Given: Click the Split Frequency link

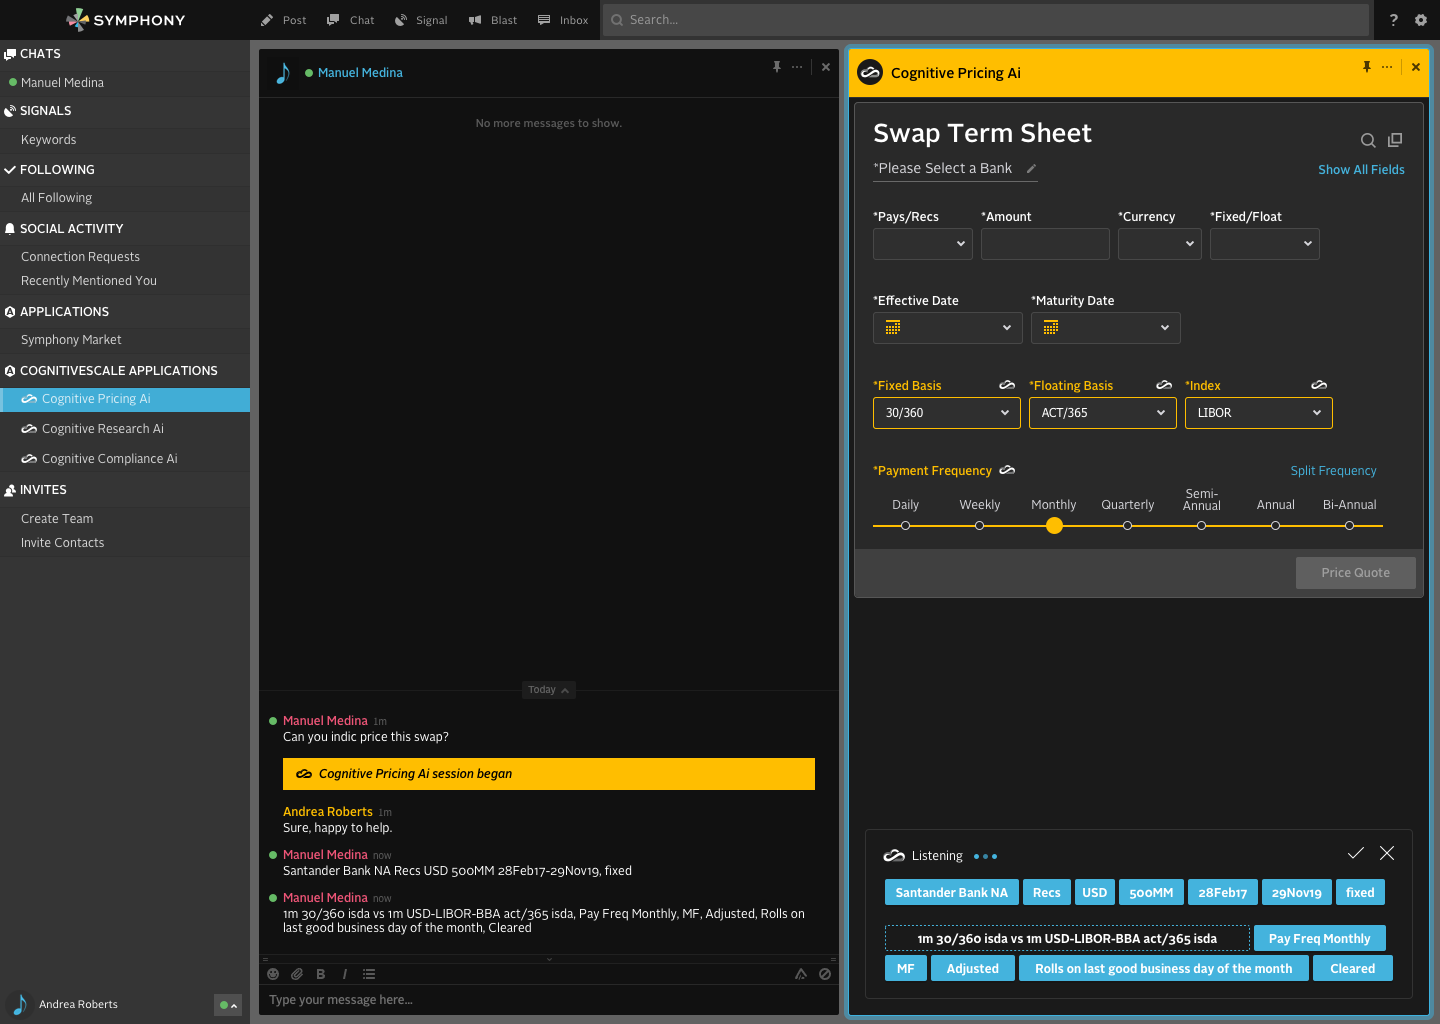Looking at the screenshot, I should point(1333,471).
